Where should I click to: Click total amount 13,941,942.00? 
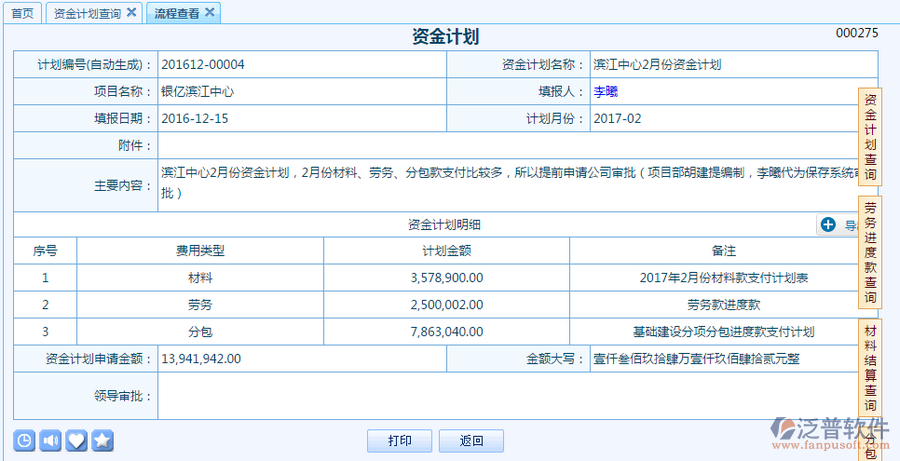[x=201, y=359]
